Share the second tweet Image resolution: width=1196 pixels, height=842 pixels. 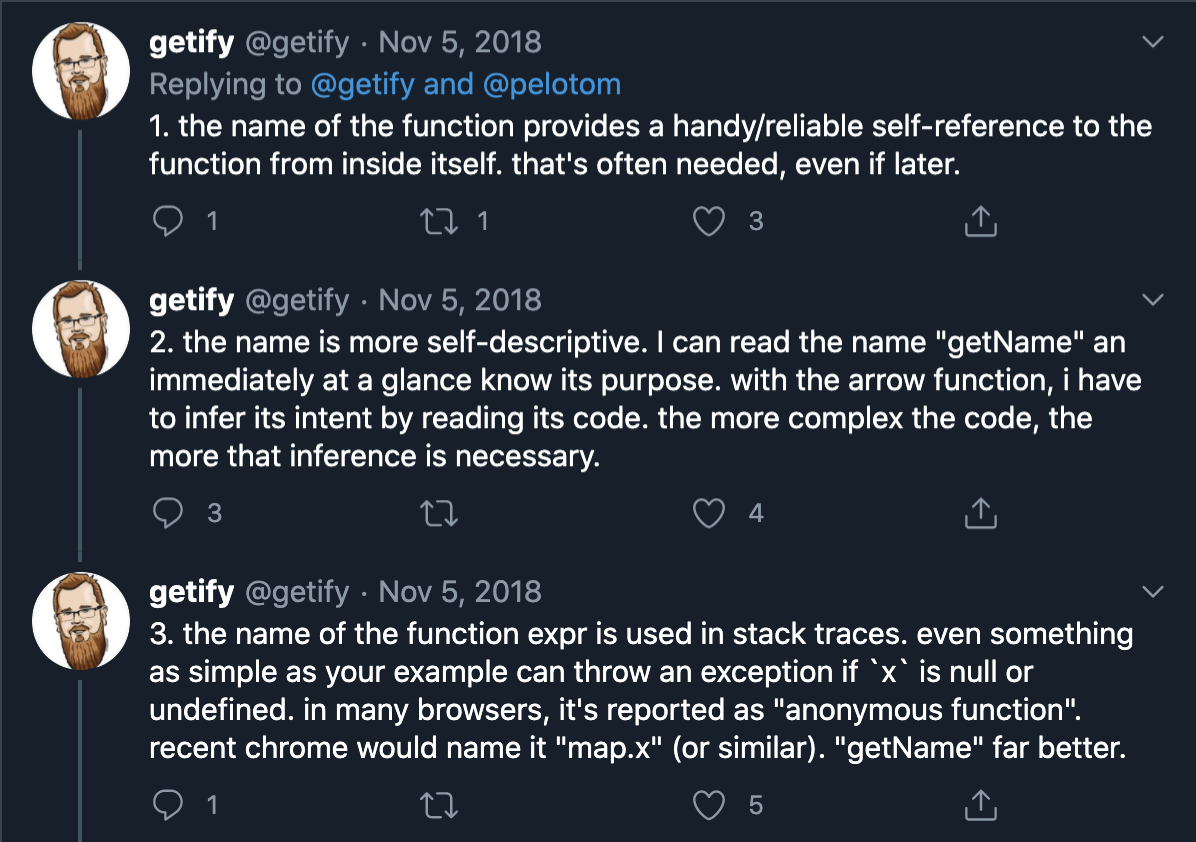pyautogui.click(x=980, y=513)
